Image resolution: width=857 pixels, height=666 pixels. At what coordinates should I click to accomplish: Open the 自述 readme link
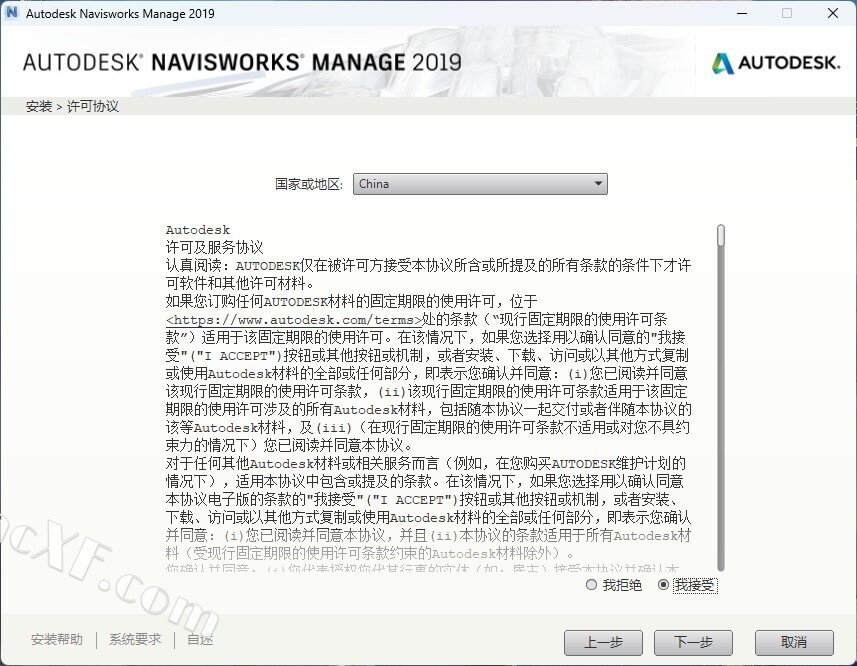point(200,640)
